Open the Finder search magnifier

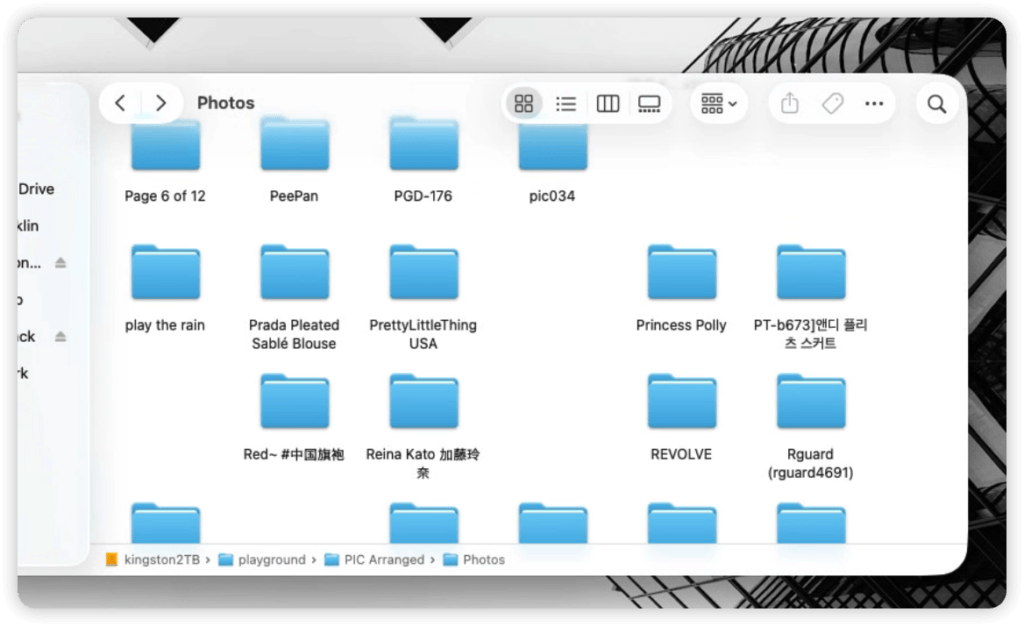pyautogui.click(x=937, y=104)
